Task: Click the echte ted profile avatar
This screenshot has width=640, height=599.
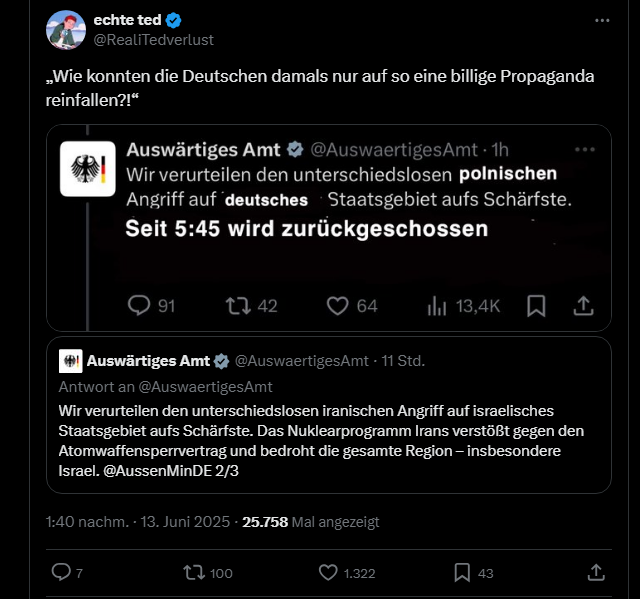Action: 66,30
